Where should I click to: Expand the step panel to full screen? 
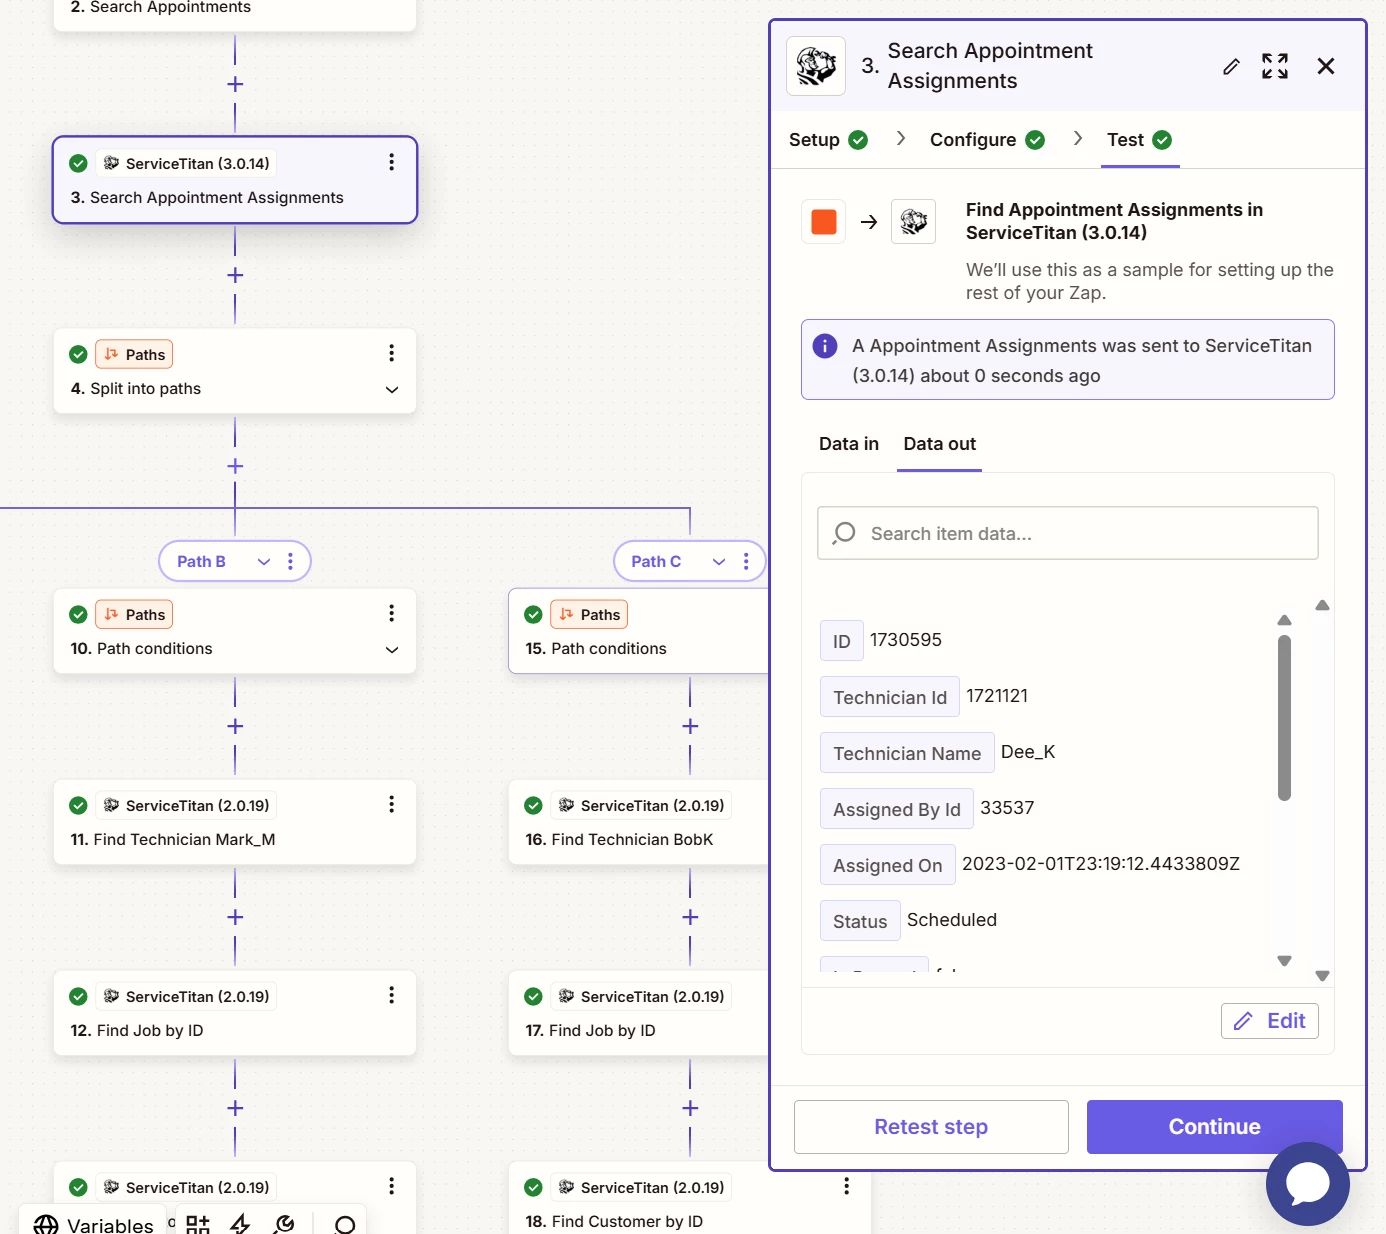(x=1275, y=66)
